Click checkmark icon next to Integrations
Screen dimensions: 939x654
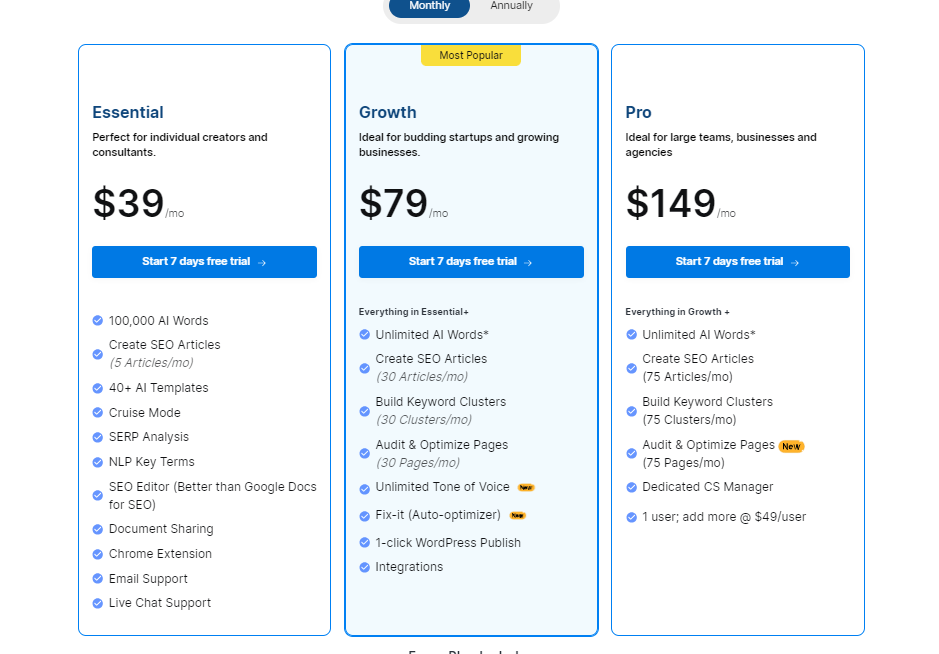point(364,567)
